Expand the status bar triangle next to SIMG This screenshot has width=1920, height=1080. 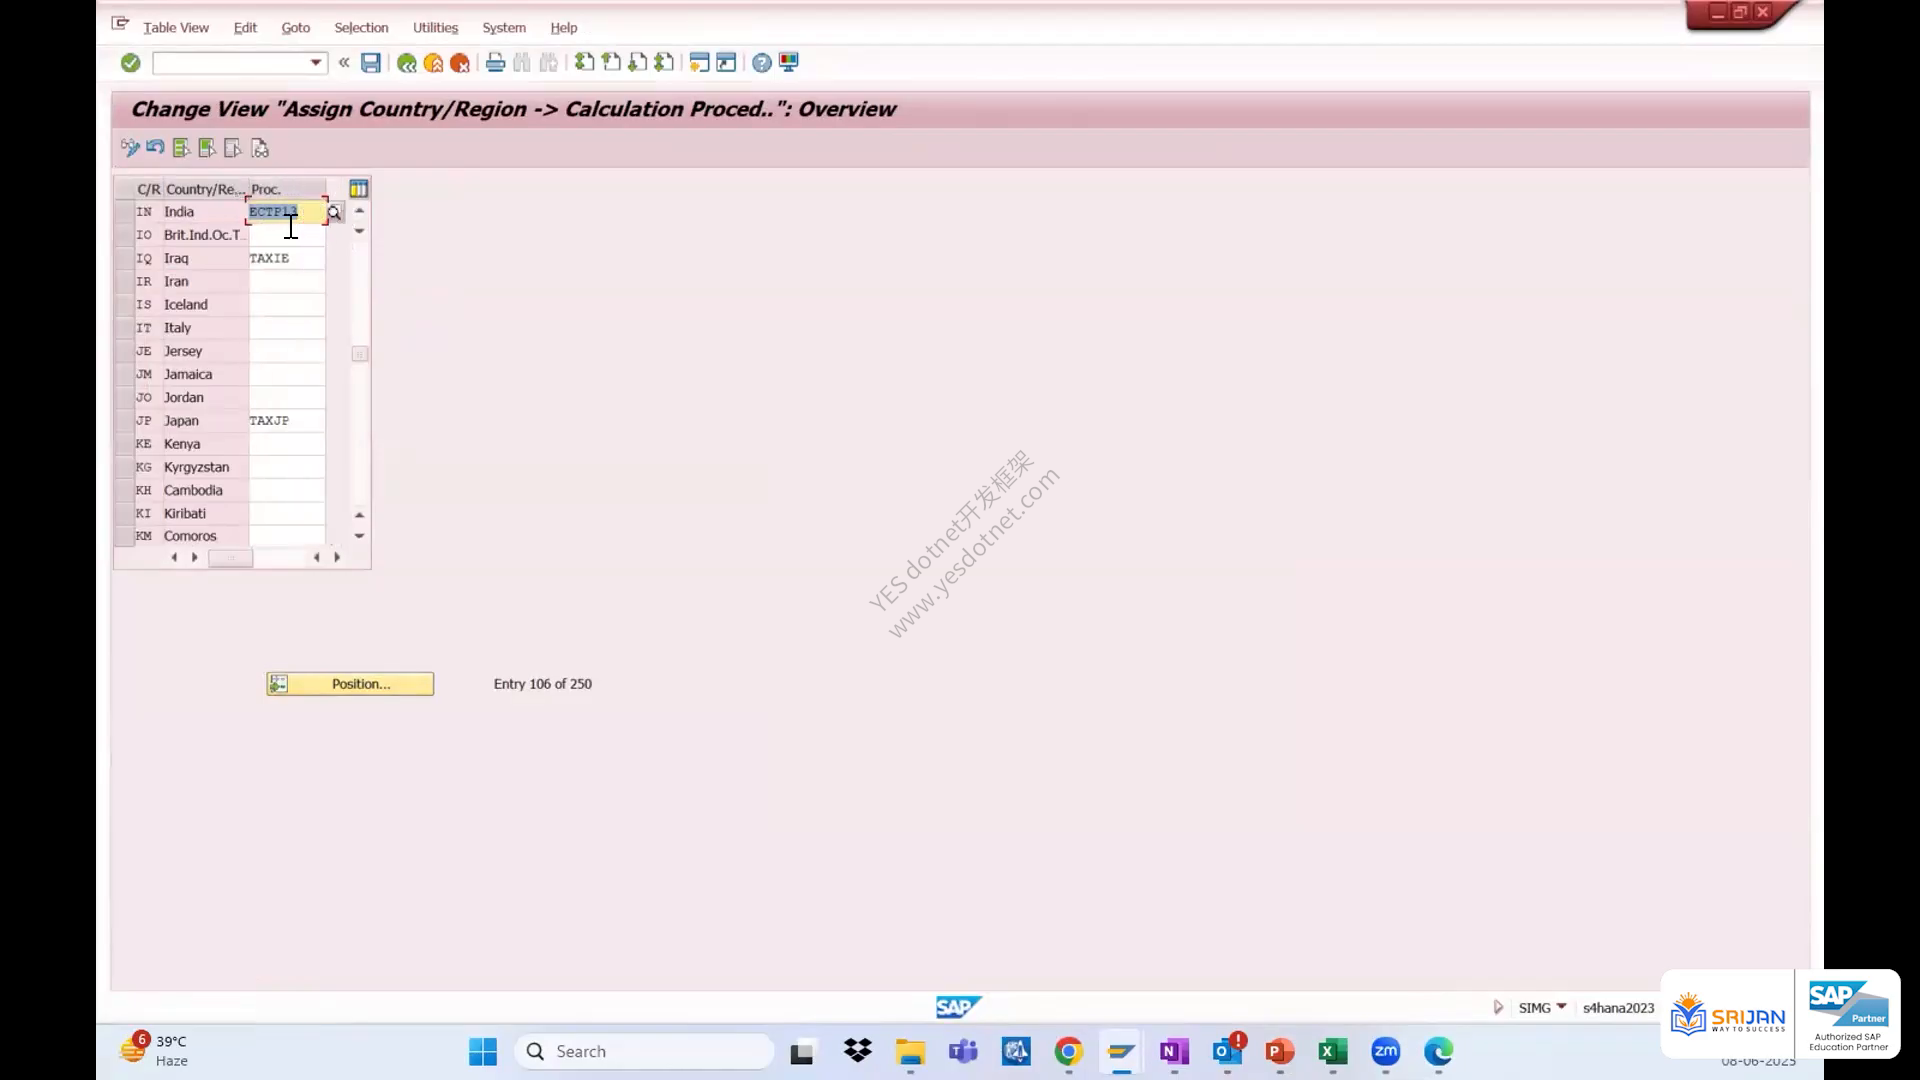point(1498,1008)
